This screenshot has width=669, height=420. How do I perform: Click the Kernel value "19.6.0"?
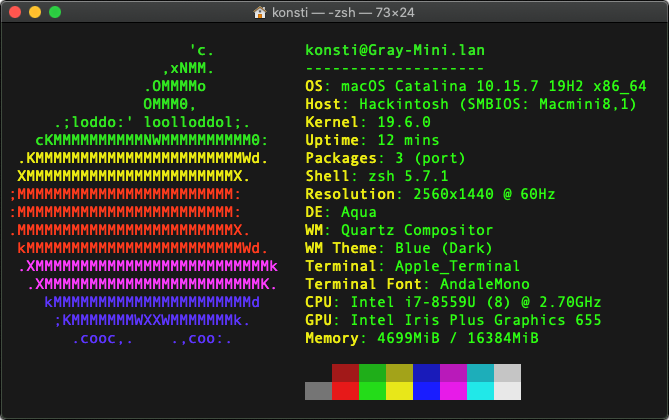pos(404,122)
